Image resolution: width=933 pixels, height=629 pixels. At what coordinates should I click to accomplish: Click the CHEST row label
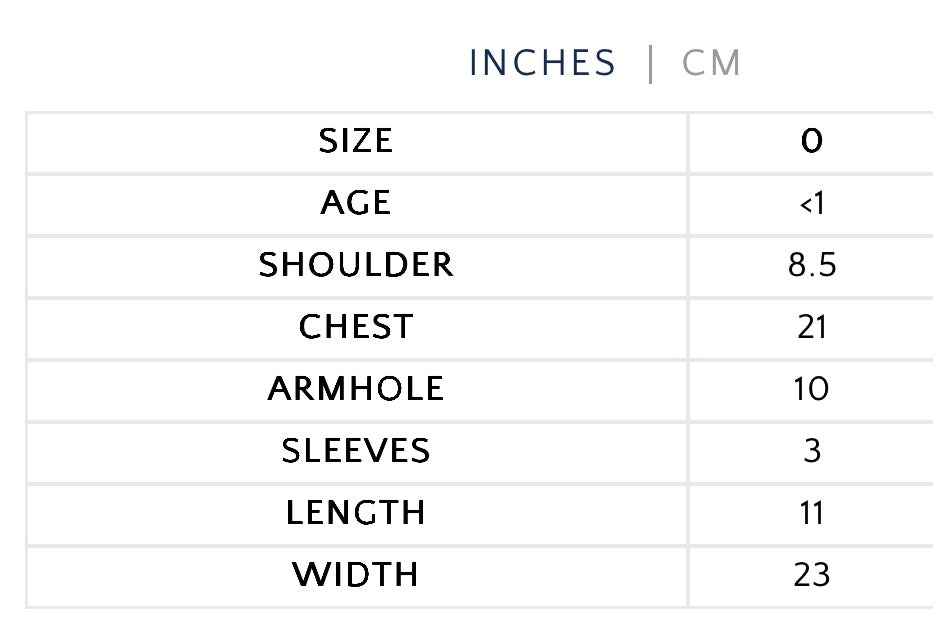356,327
